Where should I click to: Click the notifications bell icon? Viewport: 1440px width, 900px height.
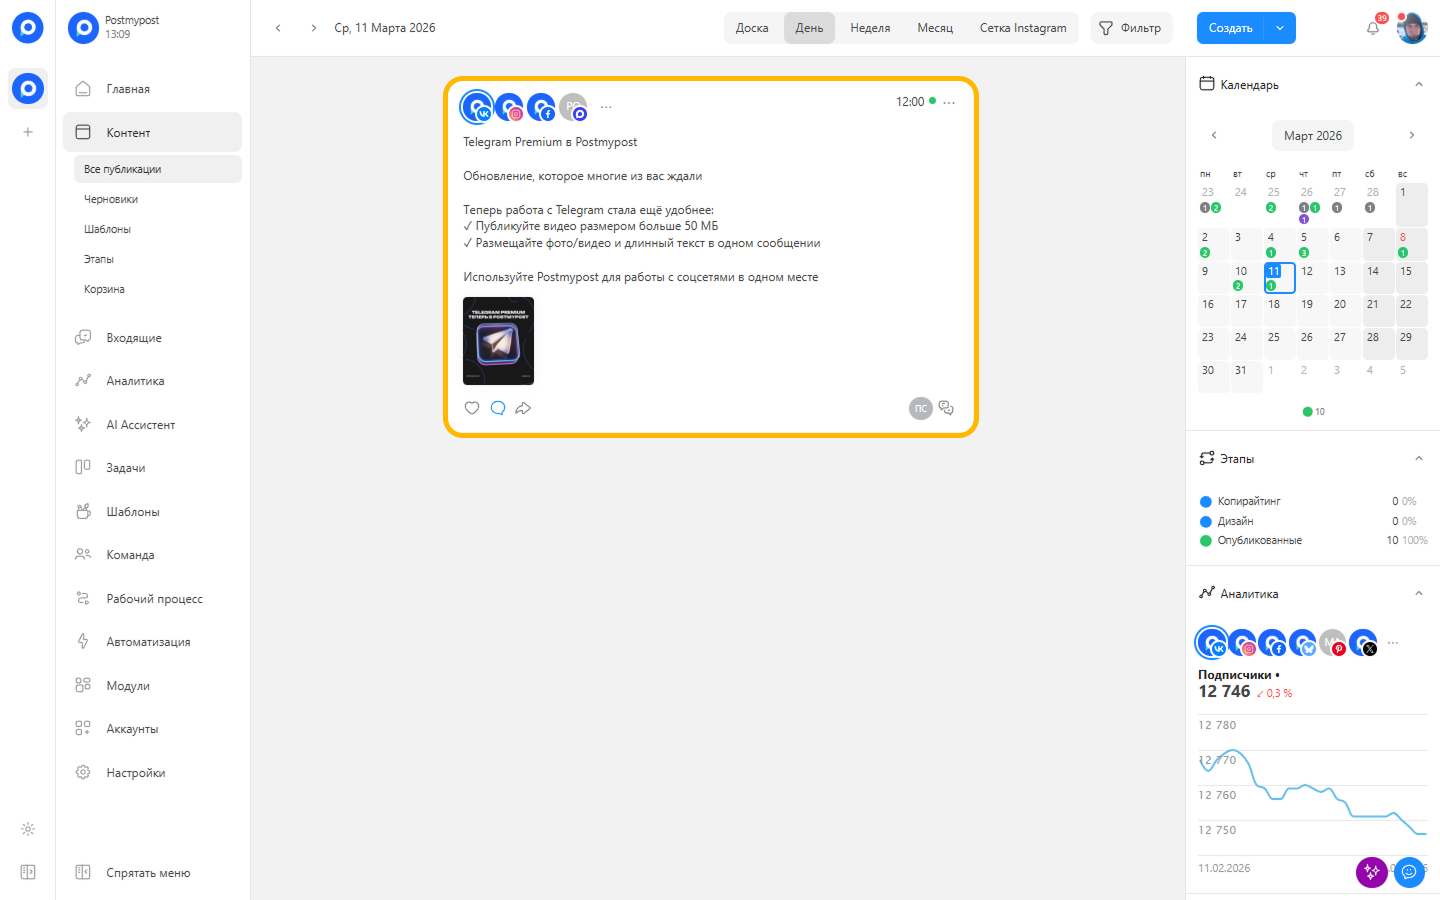coord(1373,28)
